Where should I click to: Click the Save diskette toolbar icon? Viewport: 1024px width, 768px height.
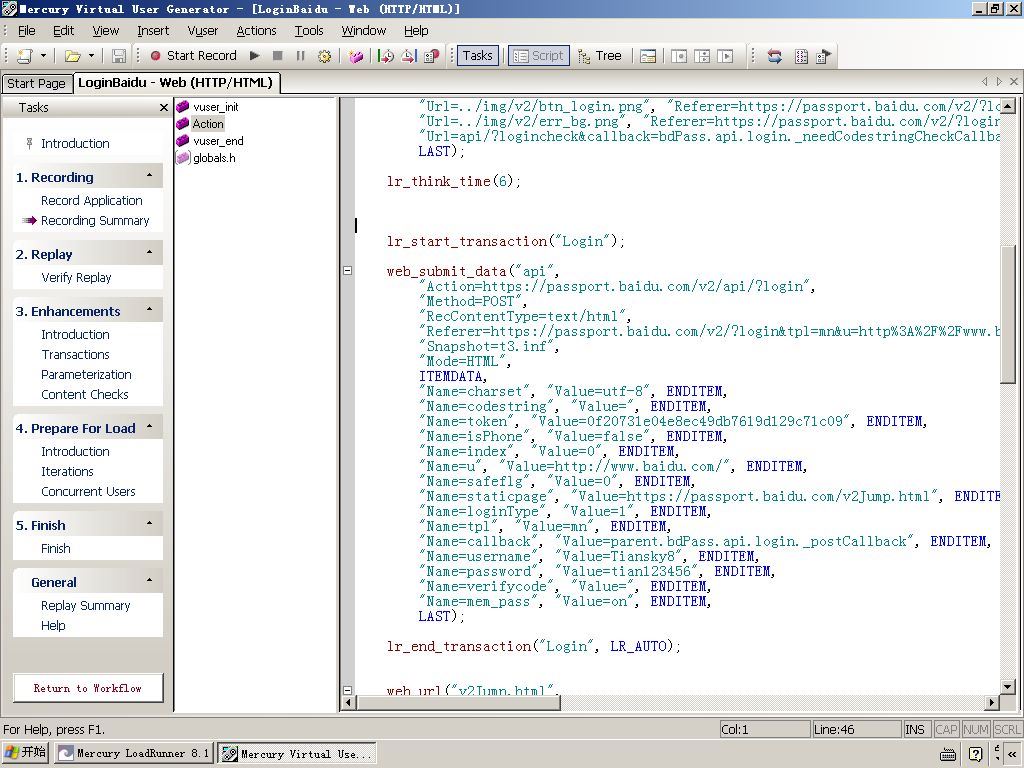(x=119, y=56)
